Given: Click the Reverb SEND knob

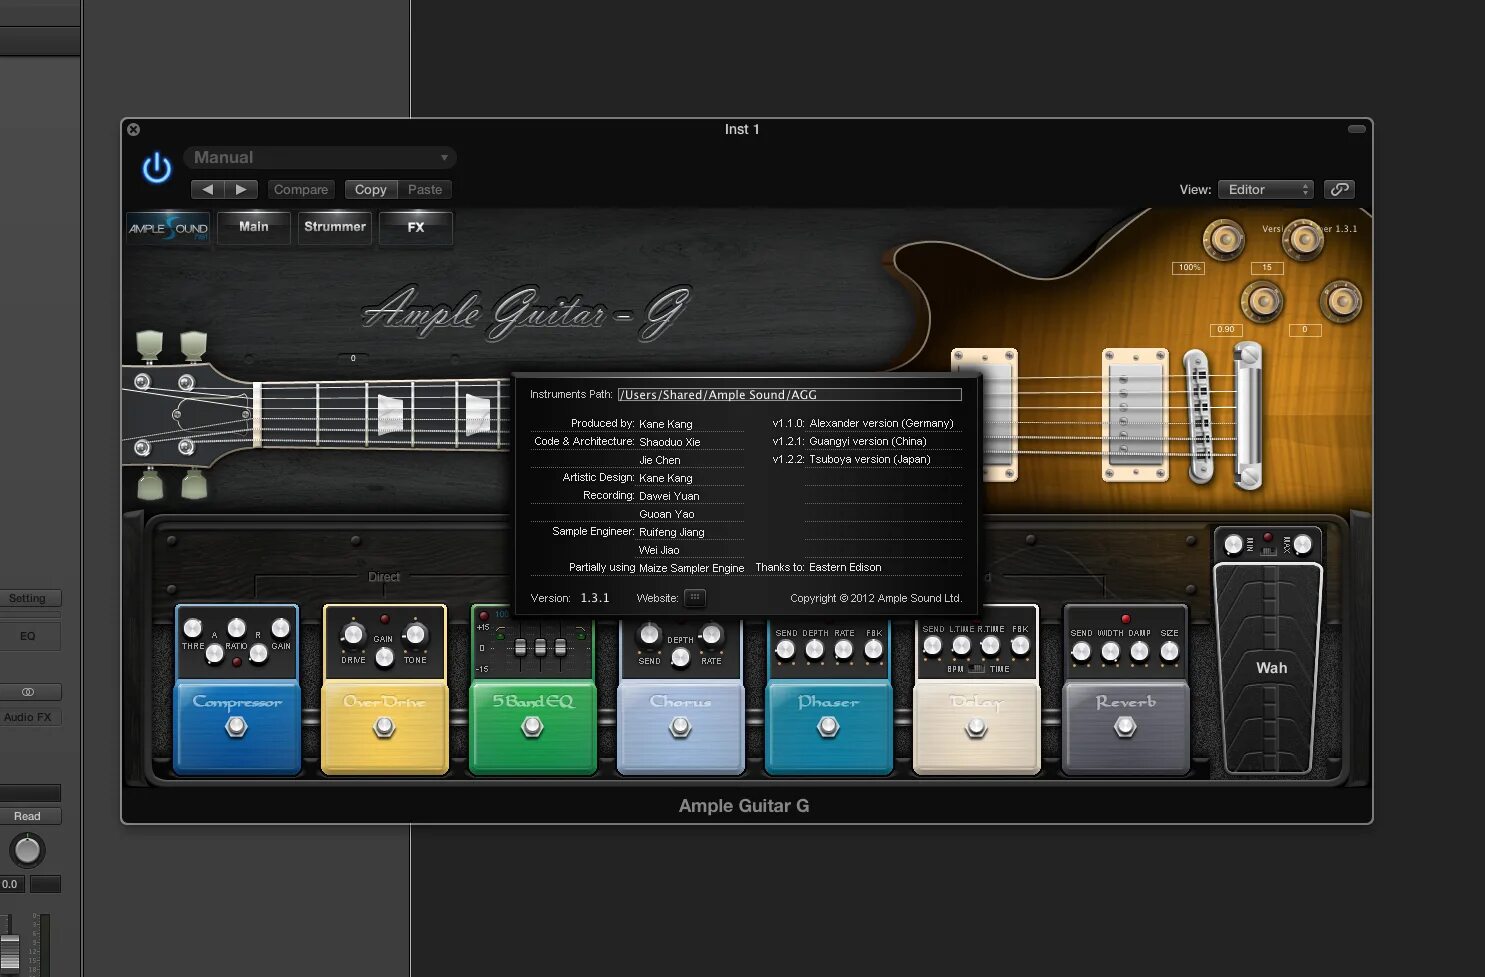Looking at the screenshot, I should 1080,652.
